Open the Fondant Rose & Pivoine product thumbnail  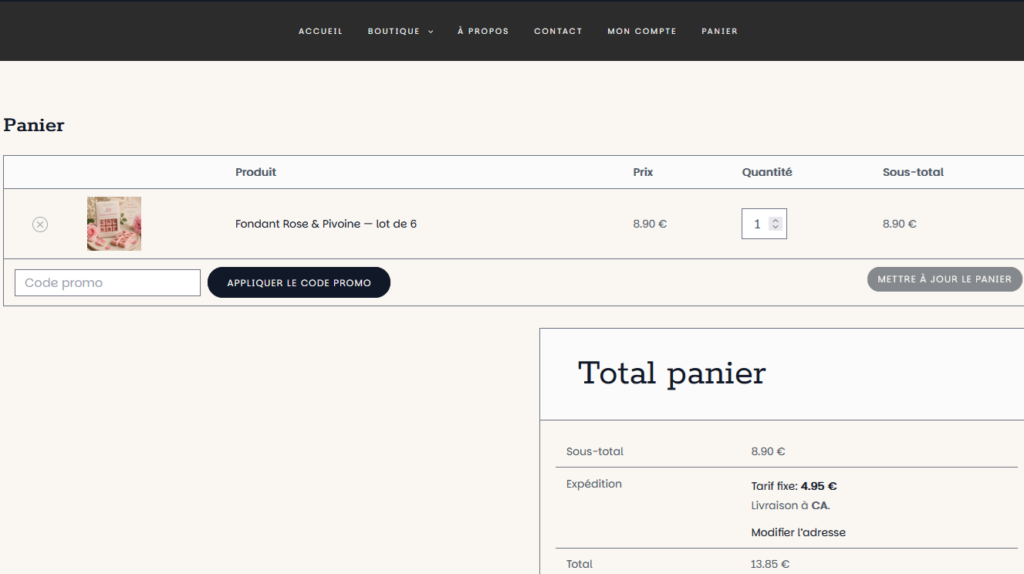click(x=114, y=224)
